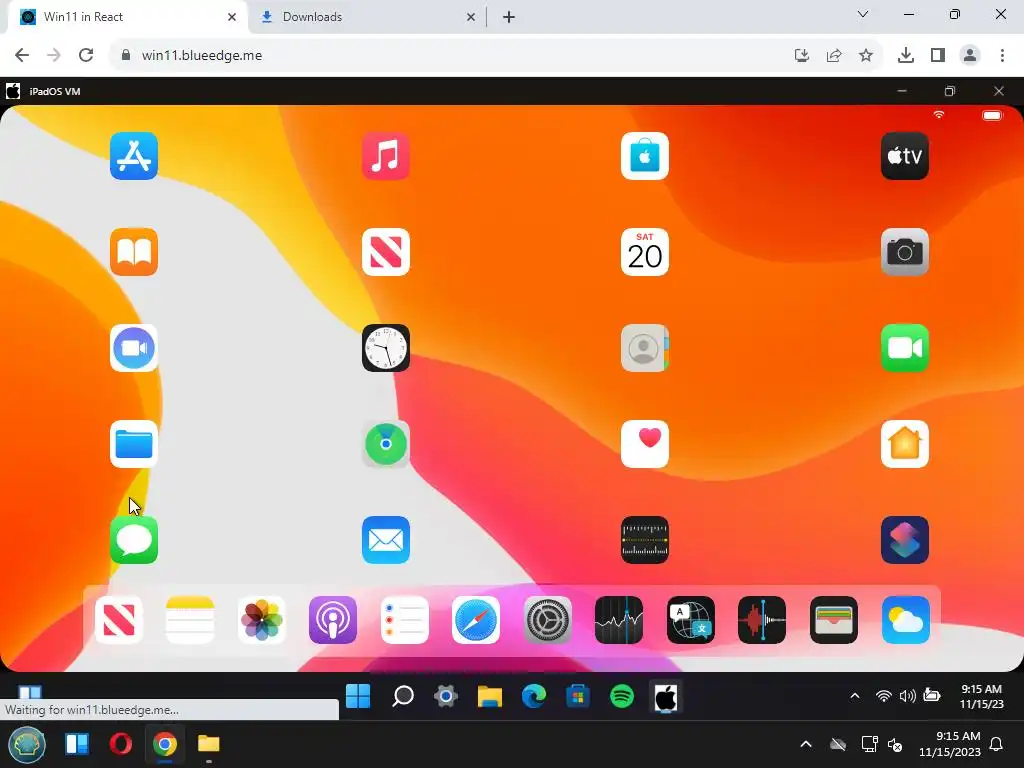This screenshot has height=768, width=1024.
Task: Switch to the Downloads browser tab
Action: click(x=367, y=17)
